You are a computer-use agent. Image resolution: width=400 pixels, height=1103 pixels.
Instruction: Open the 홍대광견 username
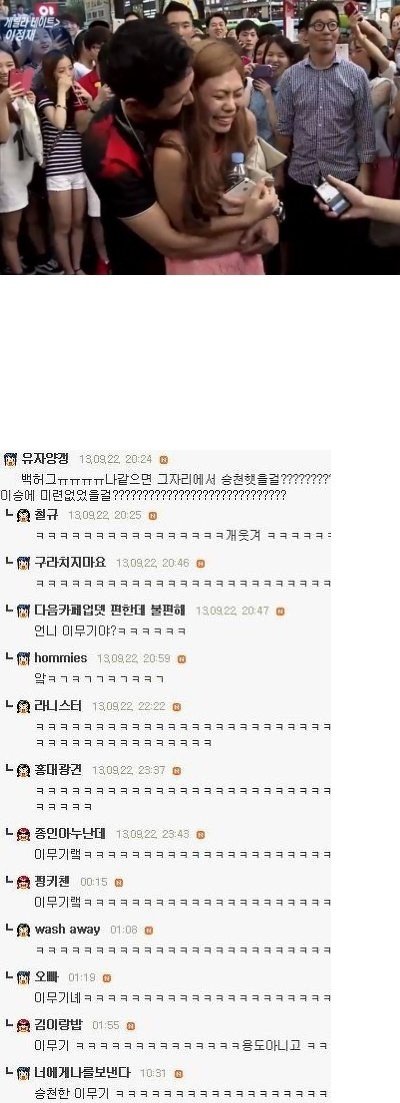pyautogui.click(x=58, y=770)
